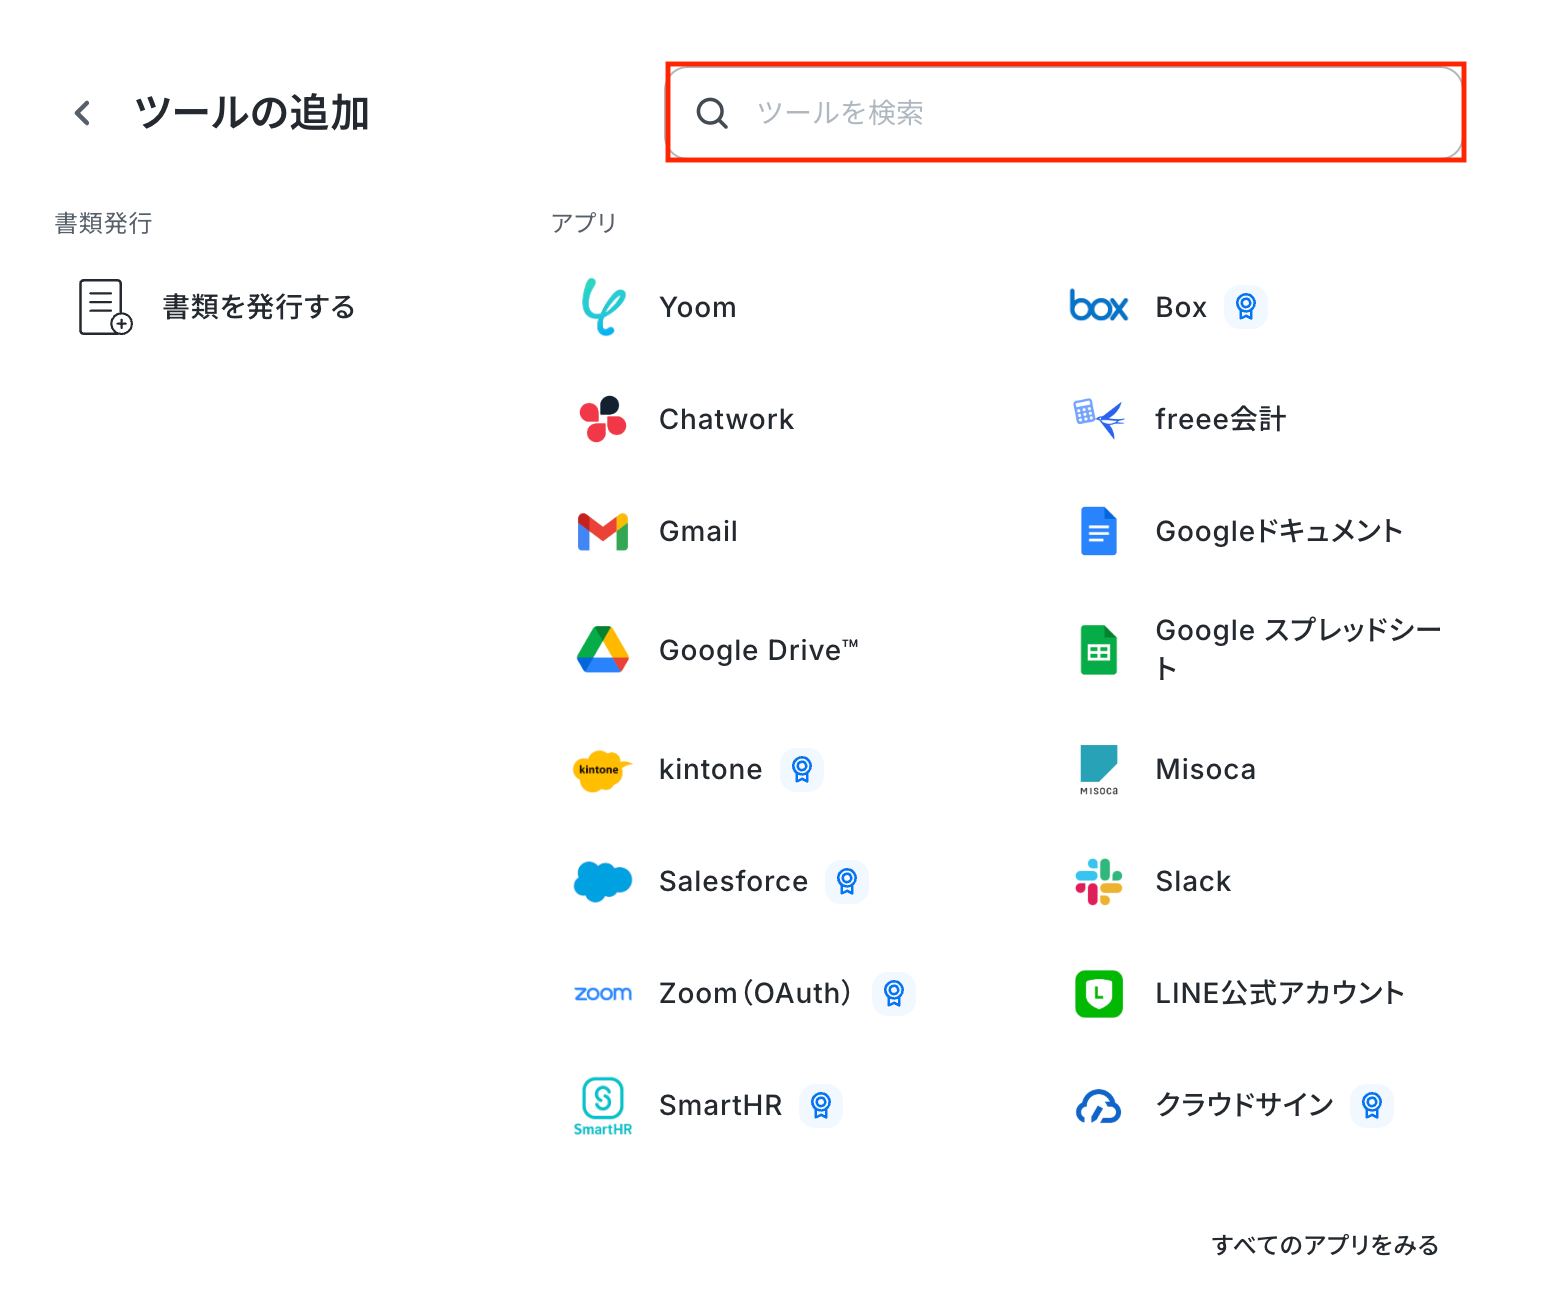Image resolution: width=1542 pixels, height=1310 pixels.
Task: Click the Gmail envelope icon
Action: click(603, 531)
